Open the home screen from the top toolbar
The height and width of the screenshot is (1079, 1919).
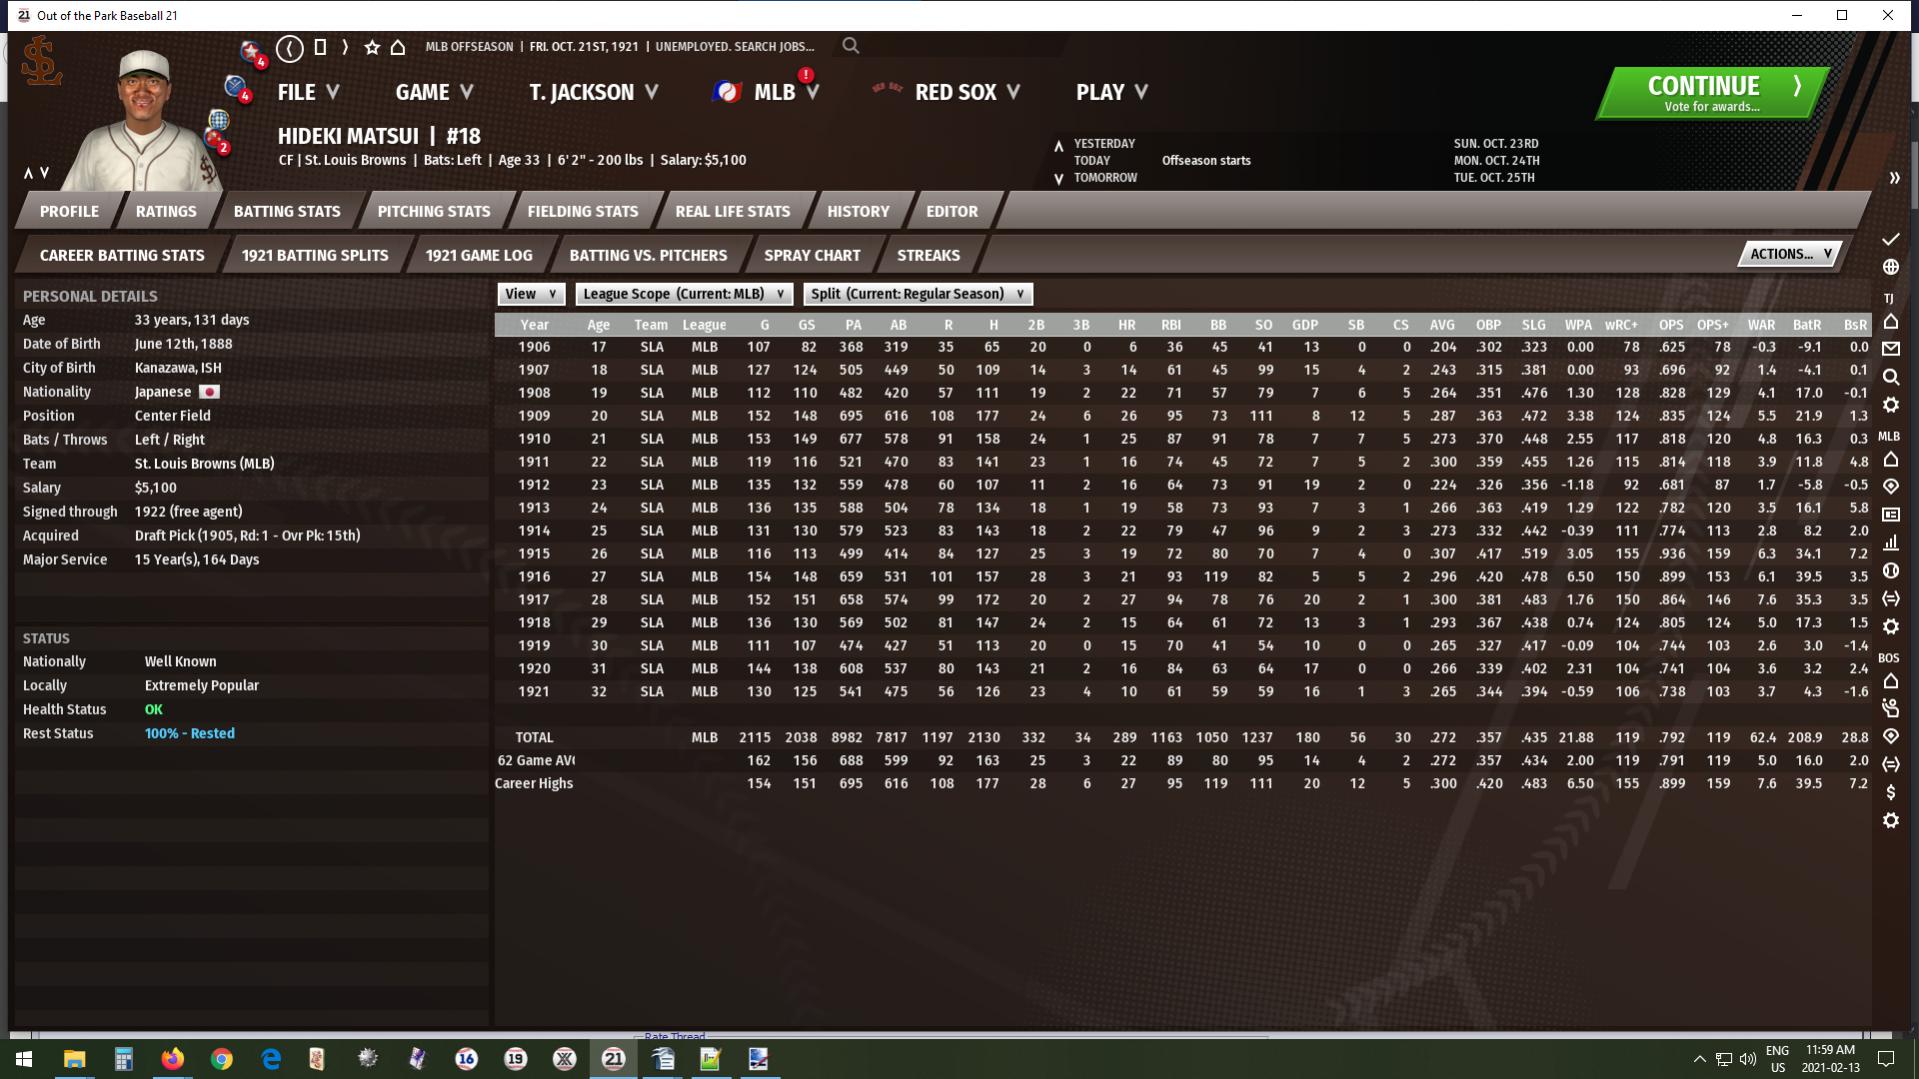[398, 47]
